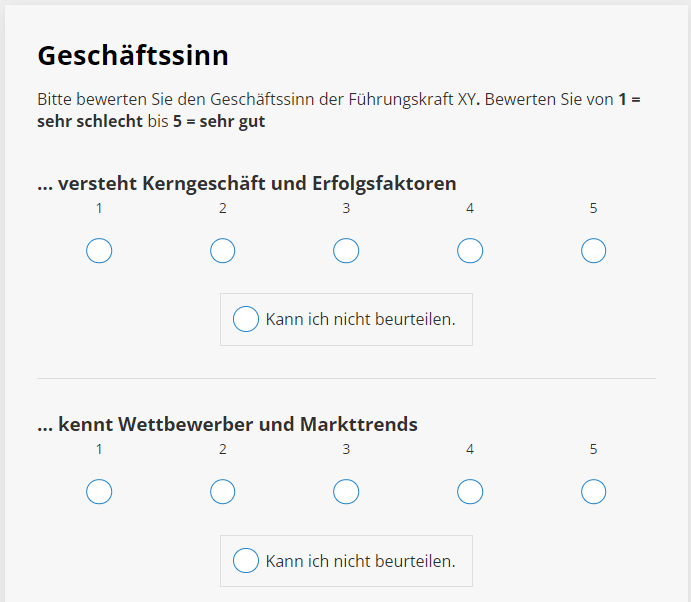The width and height of the screenshot is (691, 602).
Task: Rate Wettbewerber und Markttrends with 1
Action: coord(99,492)
